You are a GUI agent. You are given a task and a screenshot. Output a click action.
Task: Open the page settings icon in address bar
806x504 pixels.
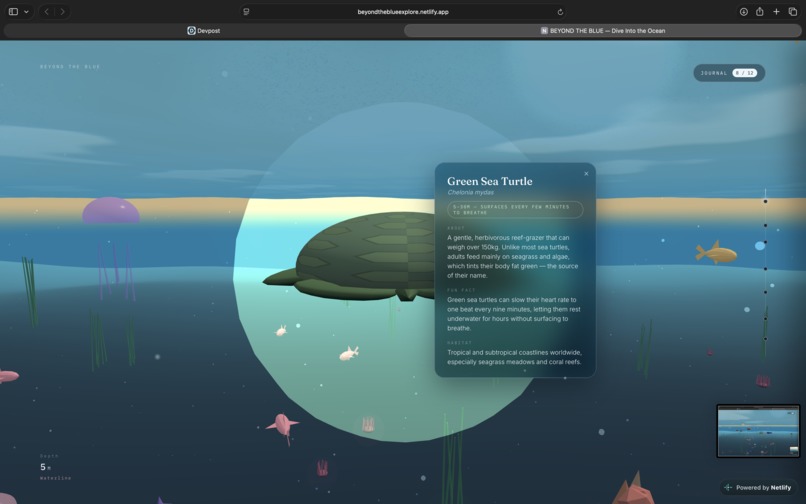click(246, 12)
